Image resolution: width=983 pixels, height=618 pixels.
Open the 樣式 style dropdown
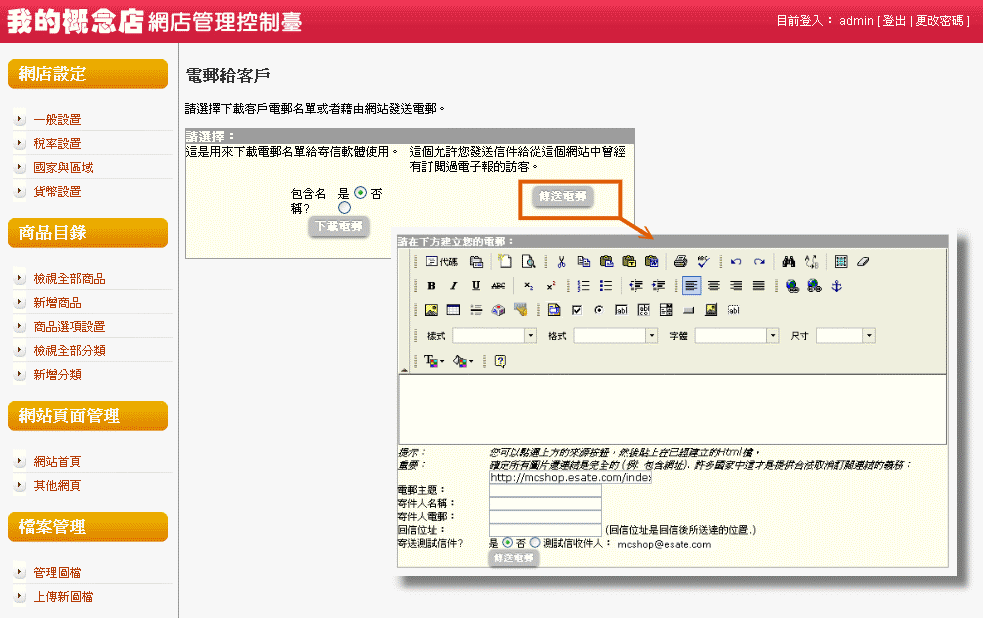tap(531, 336)
